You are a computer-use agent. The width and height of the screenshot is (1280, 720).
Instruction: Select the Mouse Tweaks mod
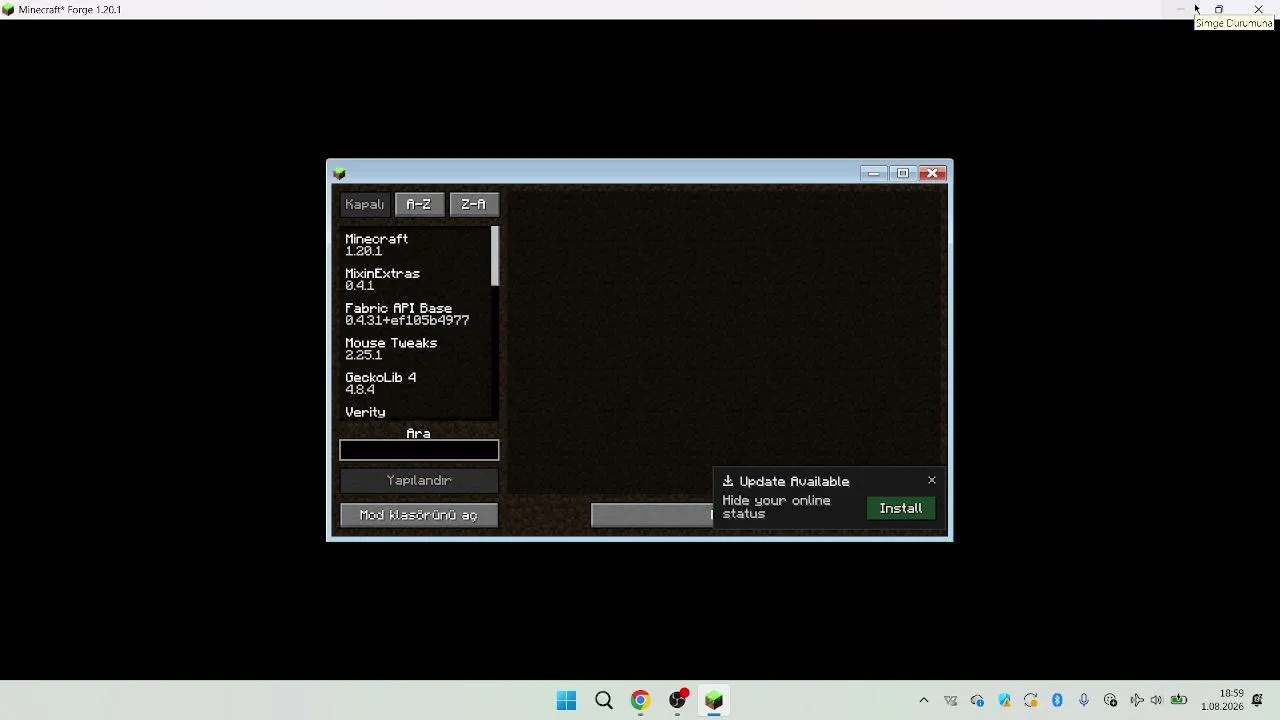[x=414, y=348]
